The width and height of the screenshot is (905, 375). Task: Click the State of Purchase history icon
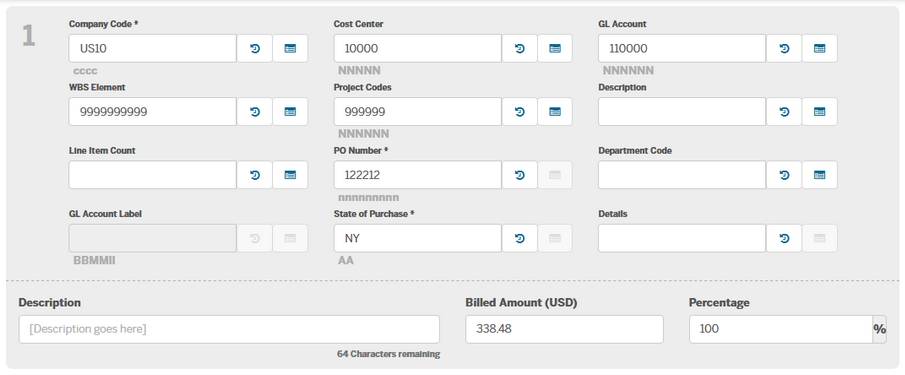point(519,238)
